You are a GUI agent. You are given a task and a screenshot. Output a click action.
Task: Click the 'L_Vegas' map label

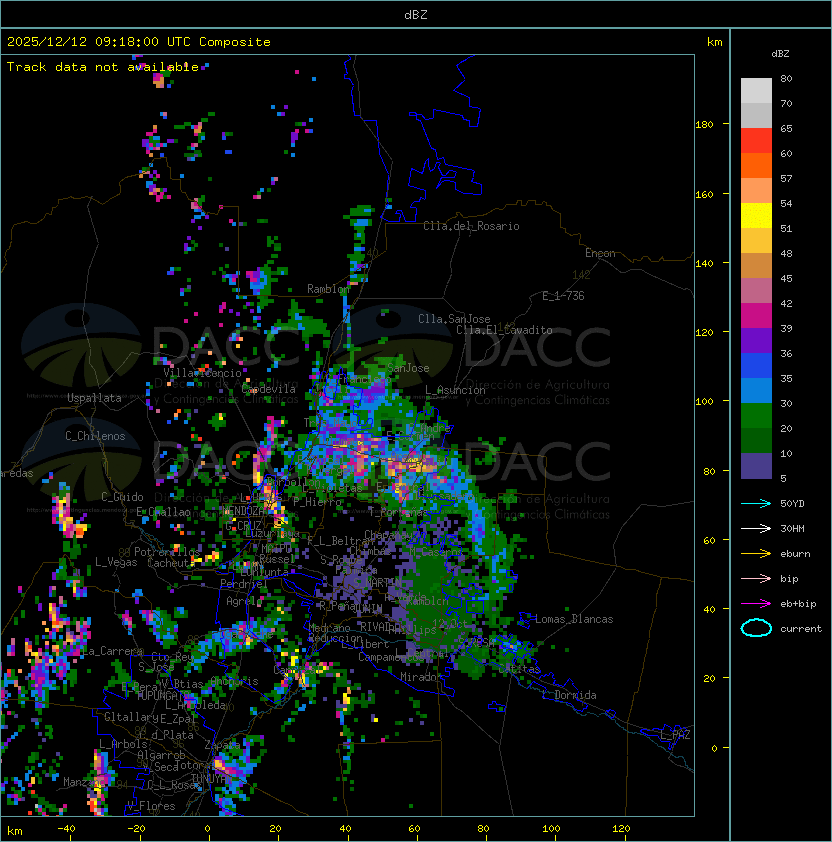116,562
